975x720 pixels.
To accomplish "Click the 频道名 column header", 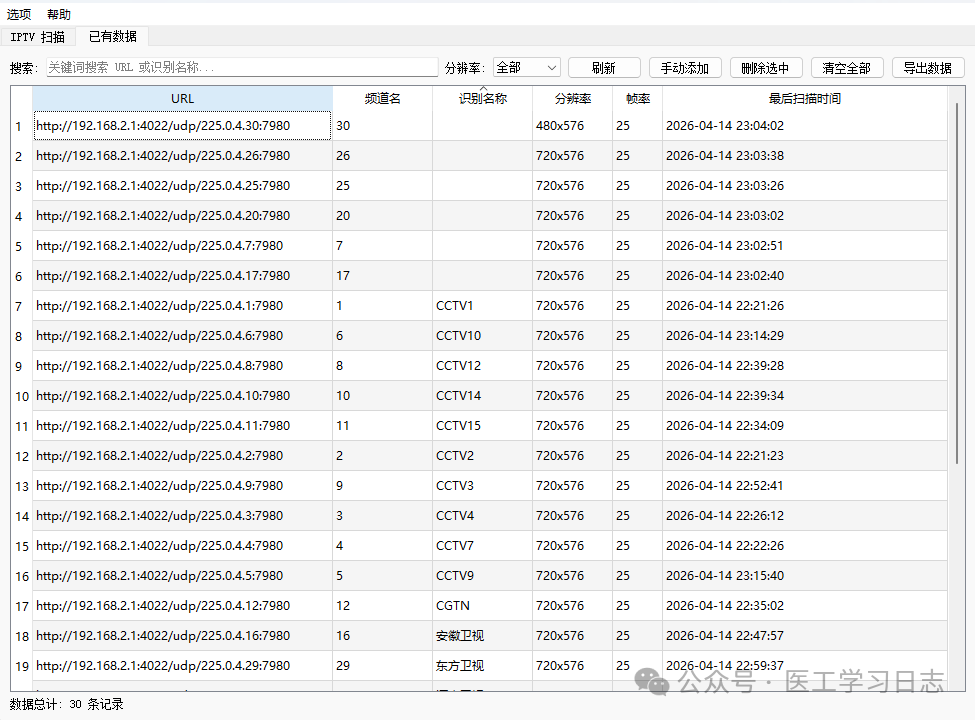I will (x=382, y=99).
